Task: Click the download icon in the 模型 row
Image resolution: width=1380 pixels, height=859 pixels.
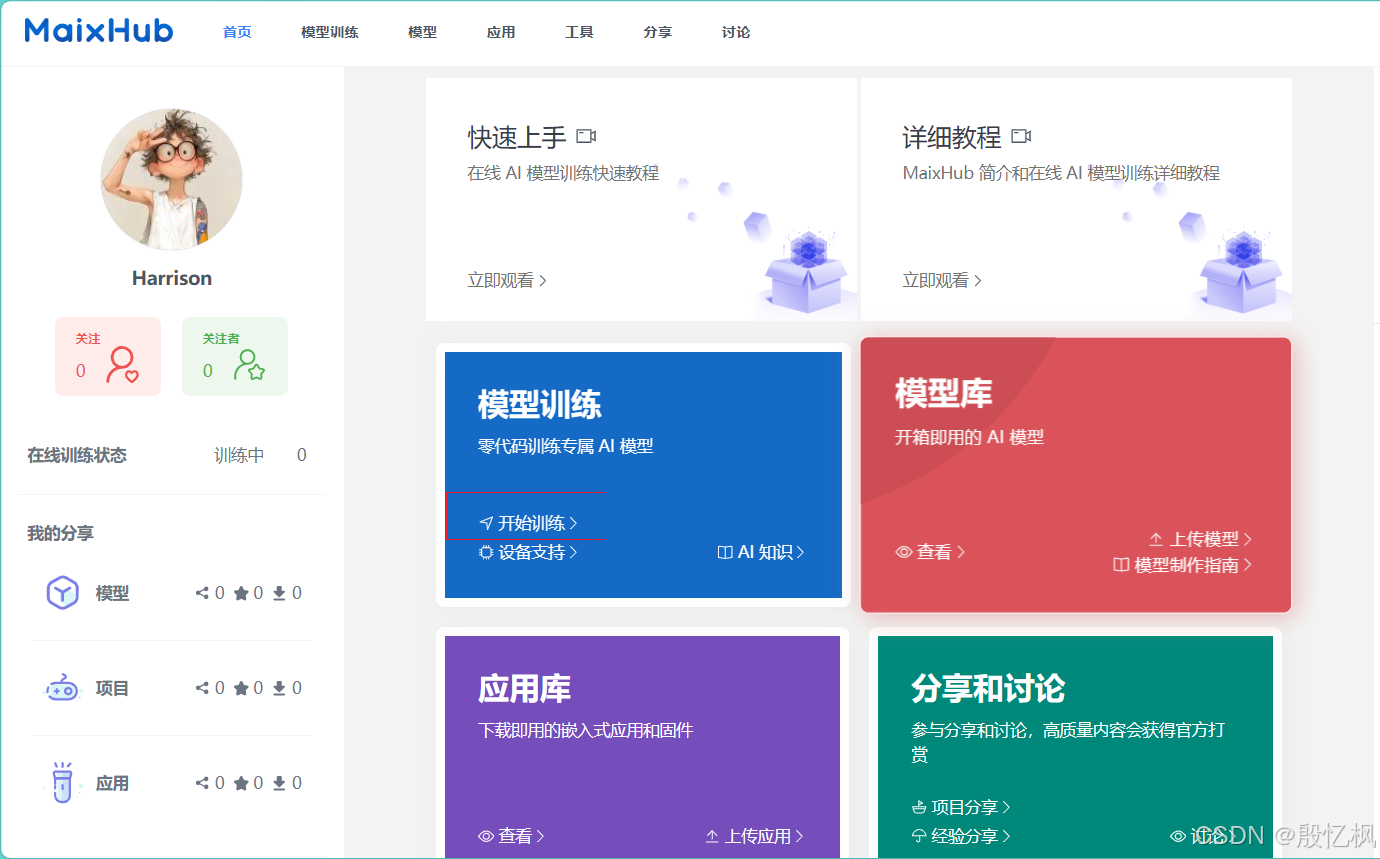Action: tap(279, 593)
